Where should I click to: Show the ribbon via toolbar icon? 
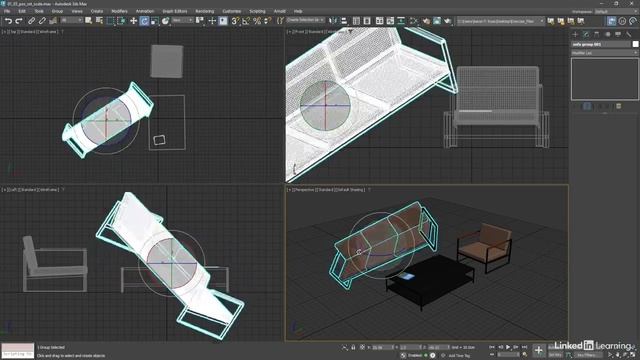pyautogui.click(x=380, y=21)
